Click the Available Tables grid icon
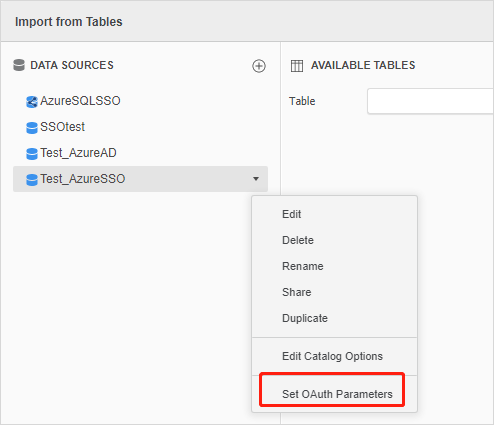Image resolution: width=494 pixels, height=425 pixels. 297,66
